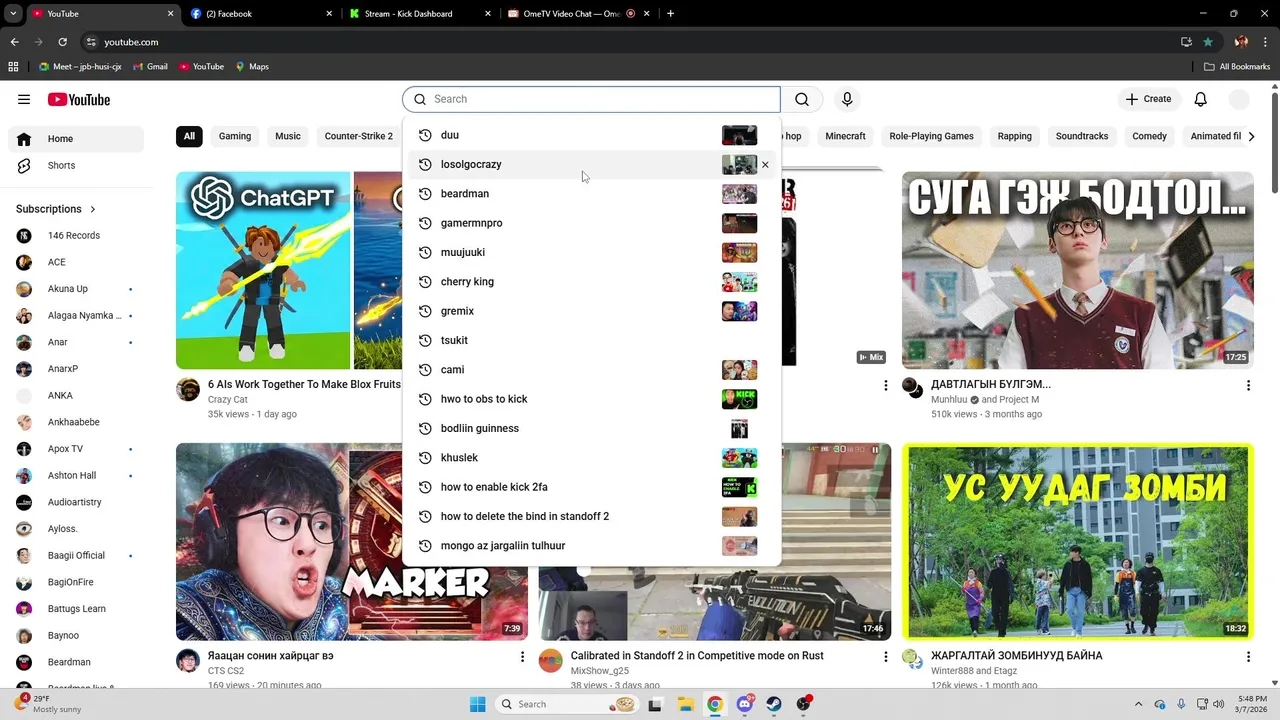Open tab search dropdown arrow
Screen dimensions: 1280x720
tap(14, 14)
